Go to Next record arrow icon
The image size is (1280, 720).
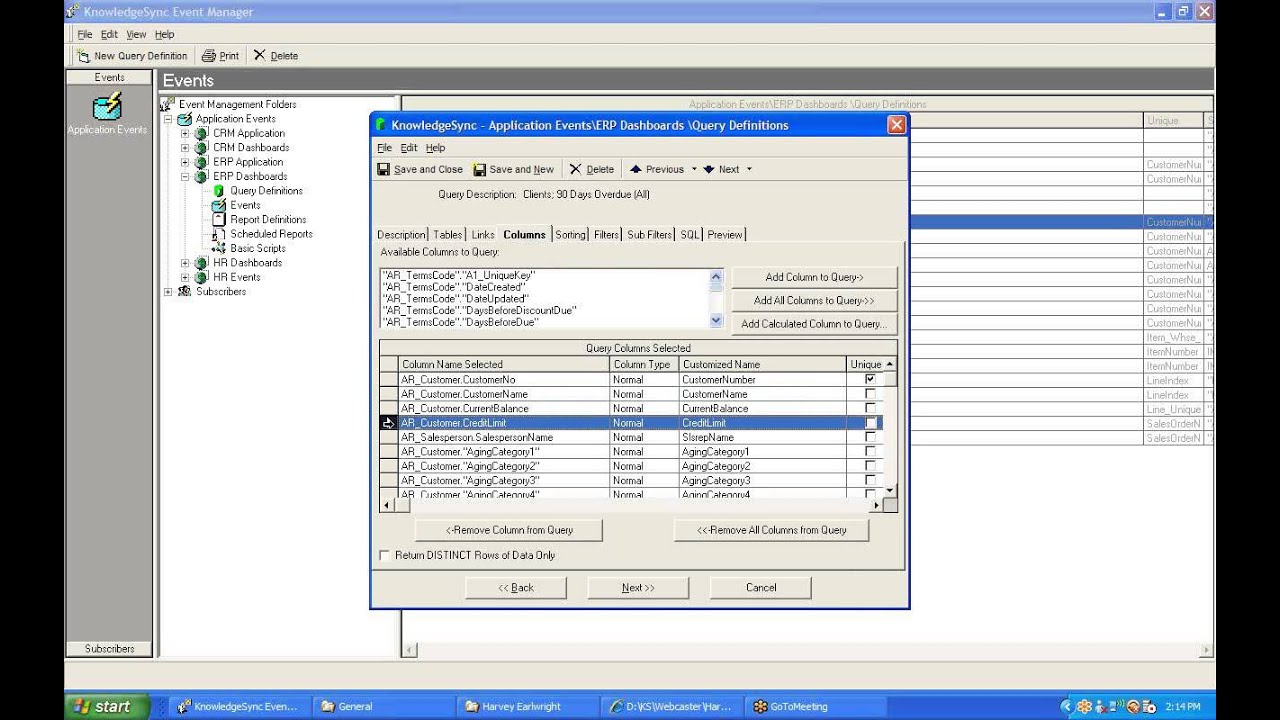coord(709,169)
